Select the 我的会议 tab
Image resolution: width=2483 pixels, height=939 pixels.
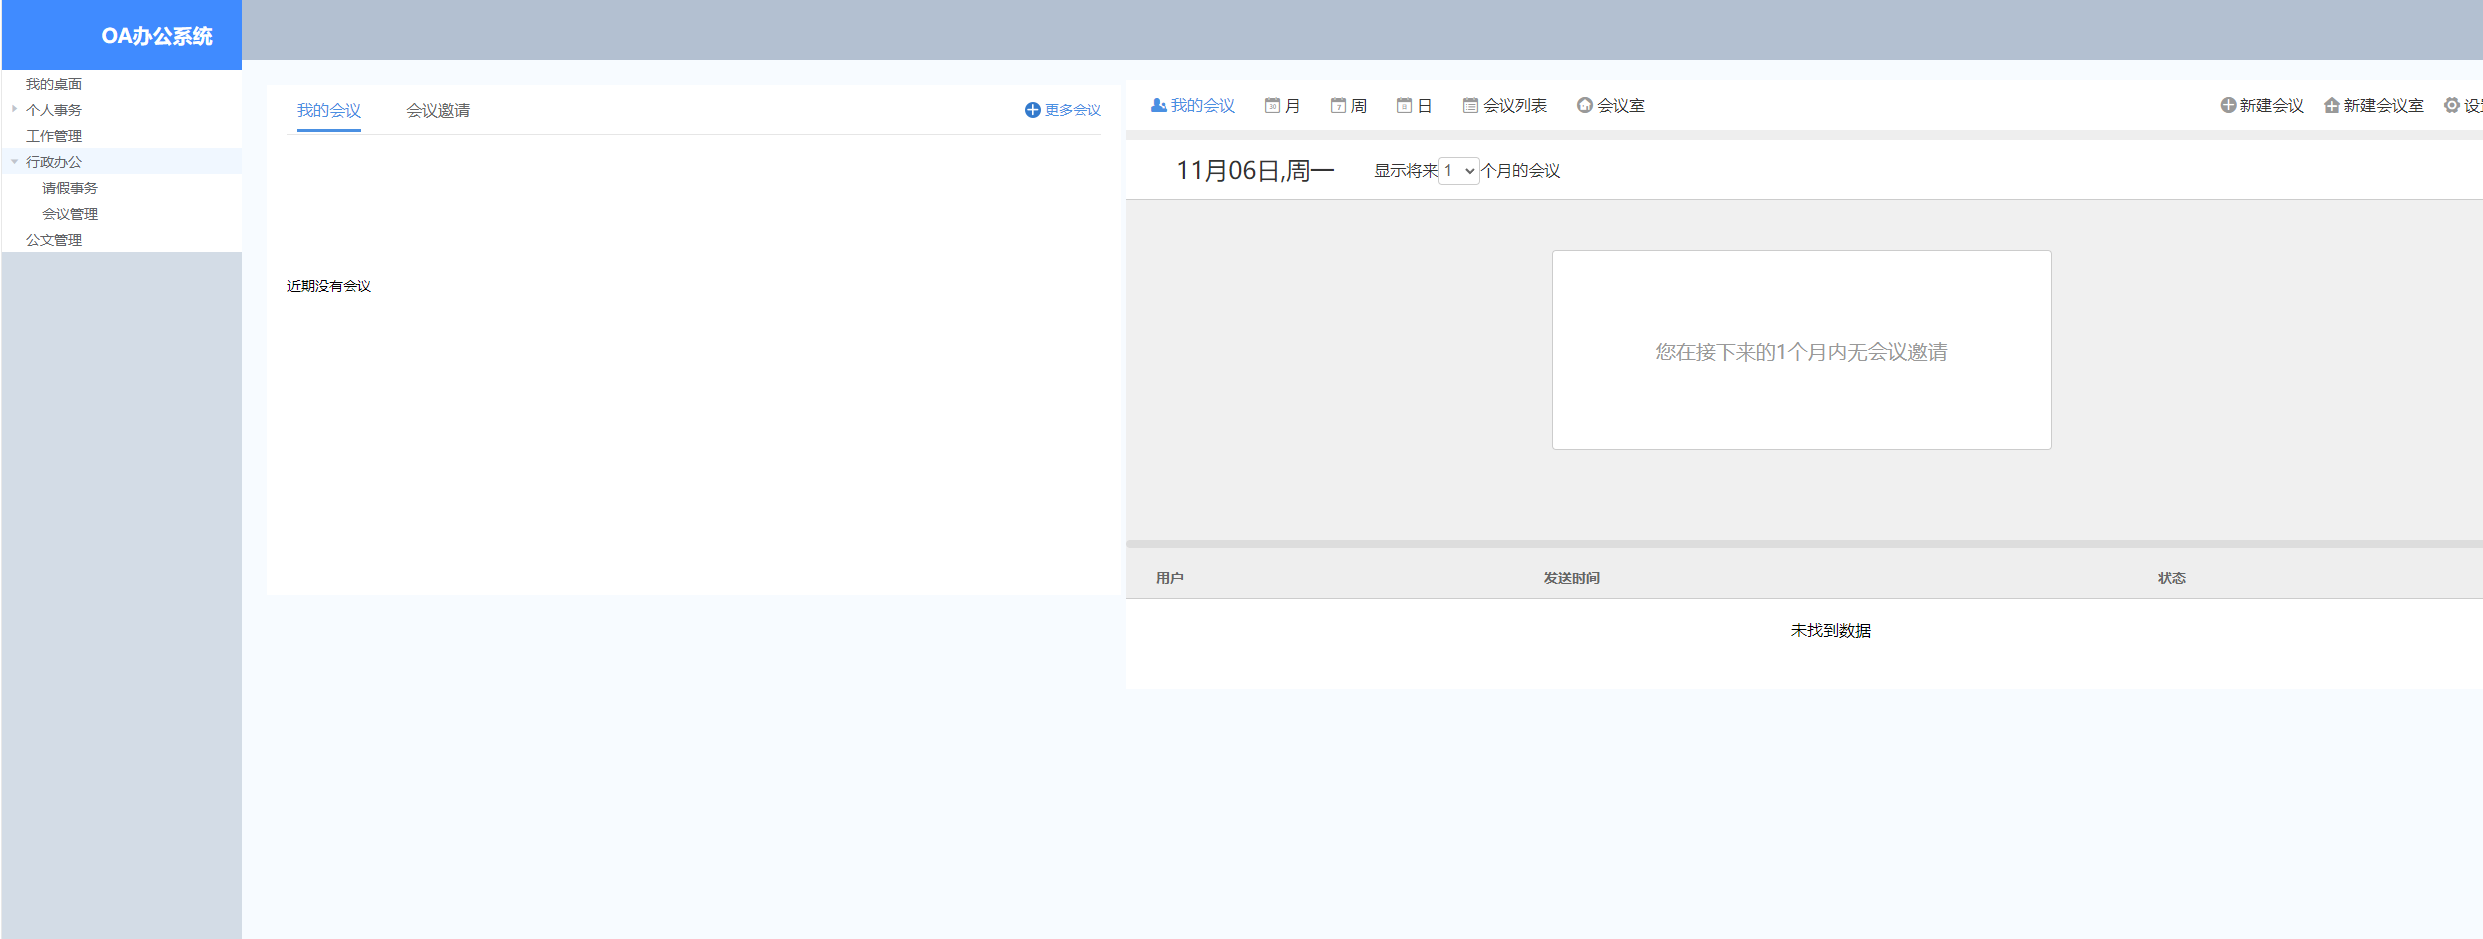pos(328,110)
